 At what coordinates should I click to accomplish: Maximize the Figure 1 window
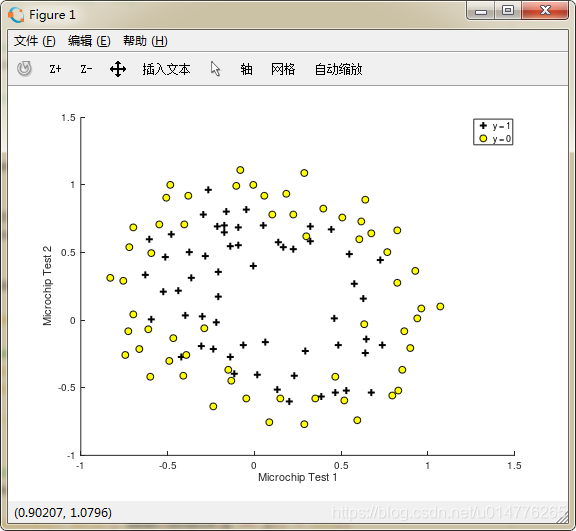coord(508,11)
